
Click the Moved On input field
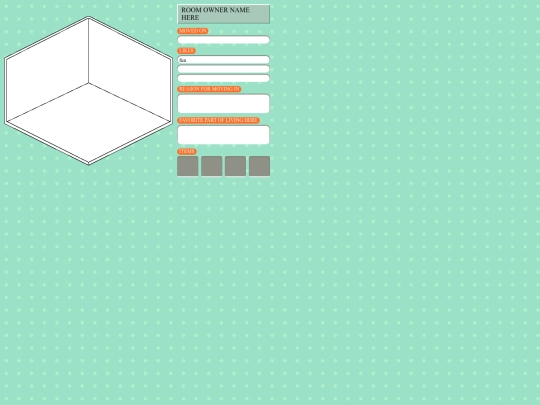(x=224, y=40)
